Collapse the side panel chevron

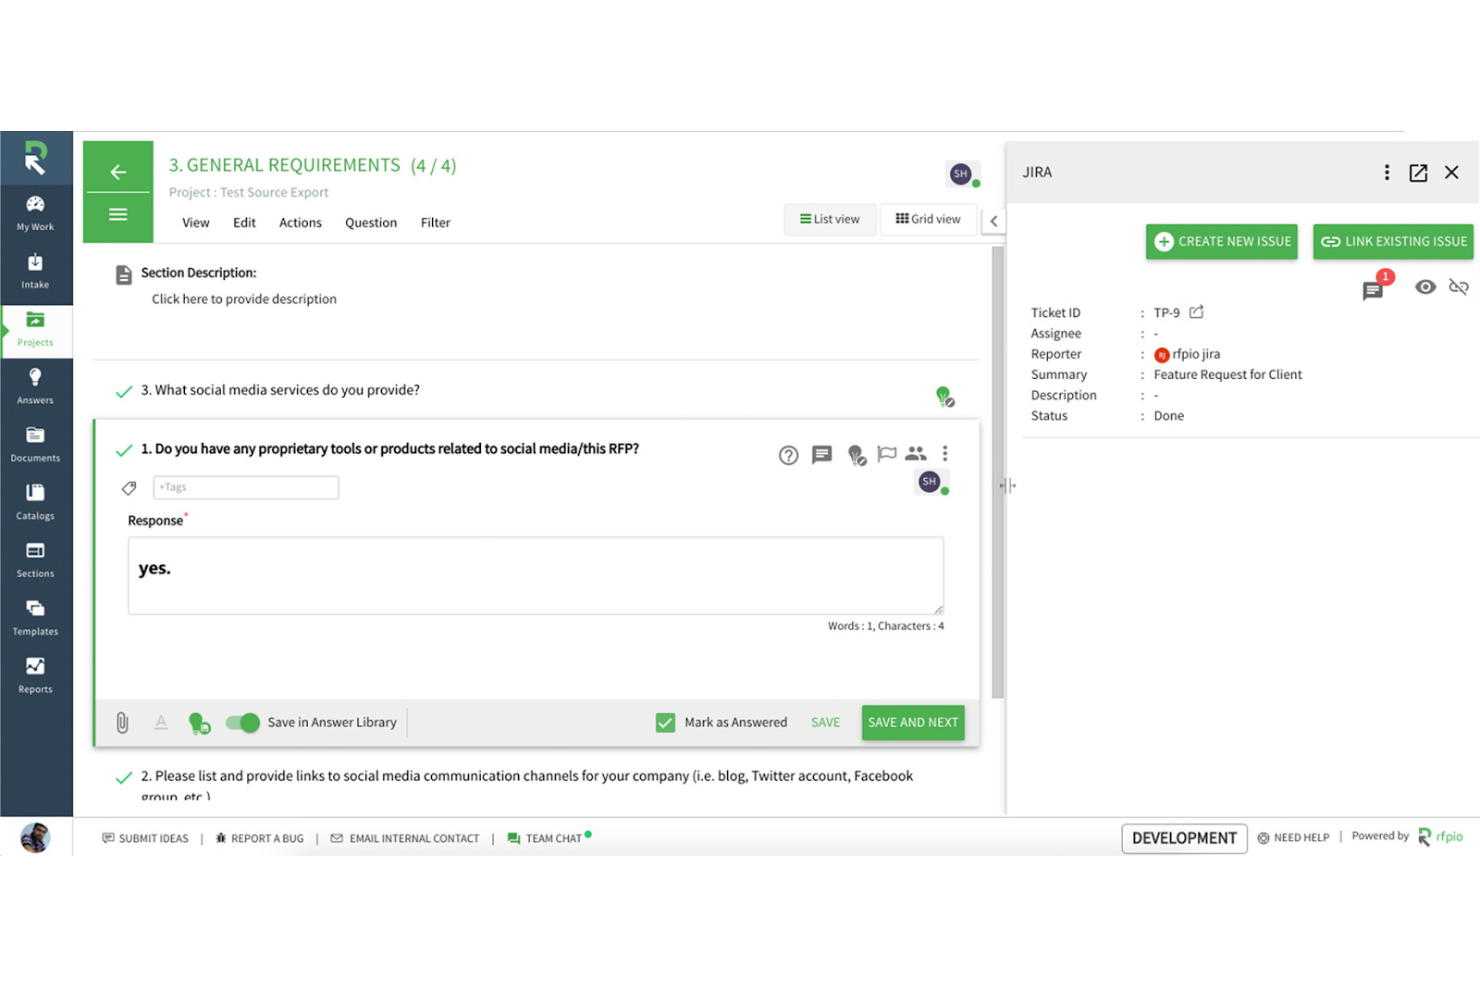[994, 221]
